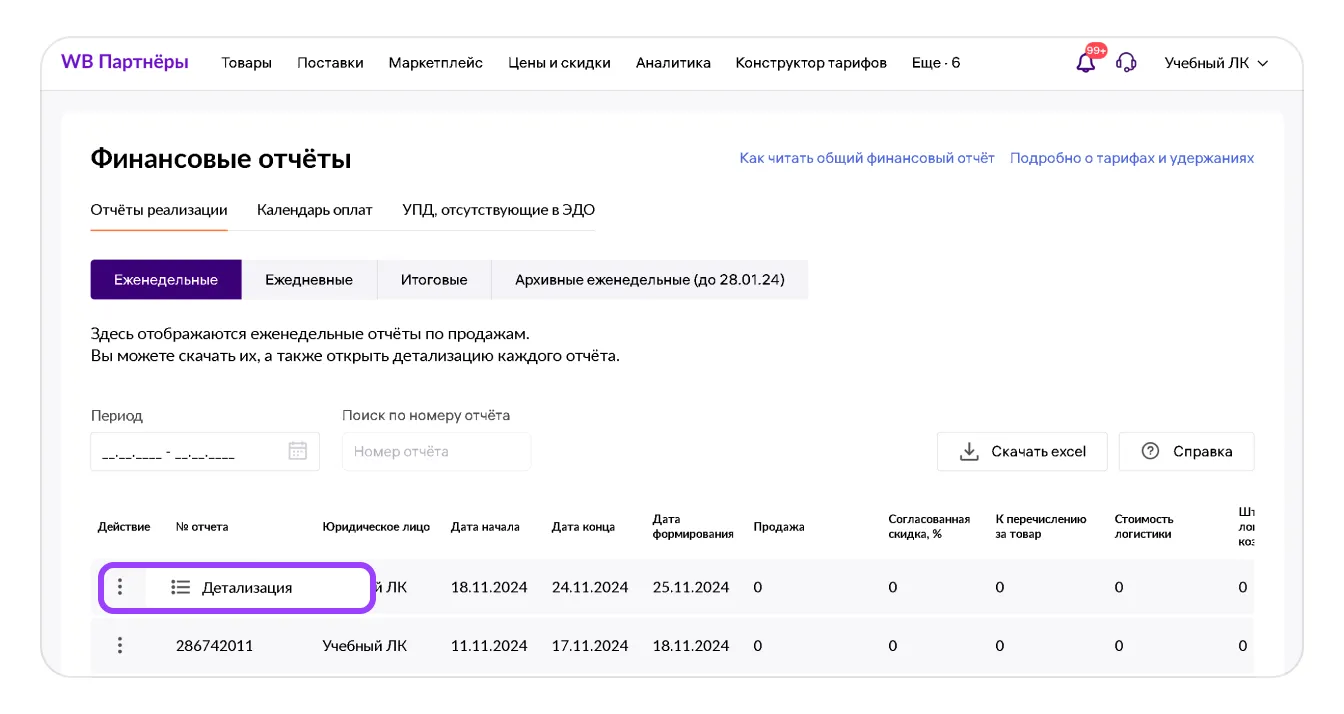Select the Ежедневные reports tab
Viewport: 1344px width, 714px height.
[x=308, y=280]
